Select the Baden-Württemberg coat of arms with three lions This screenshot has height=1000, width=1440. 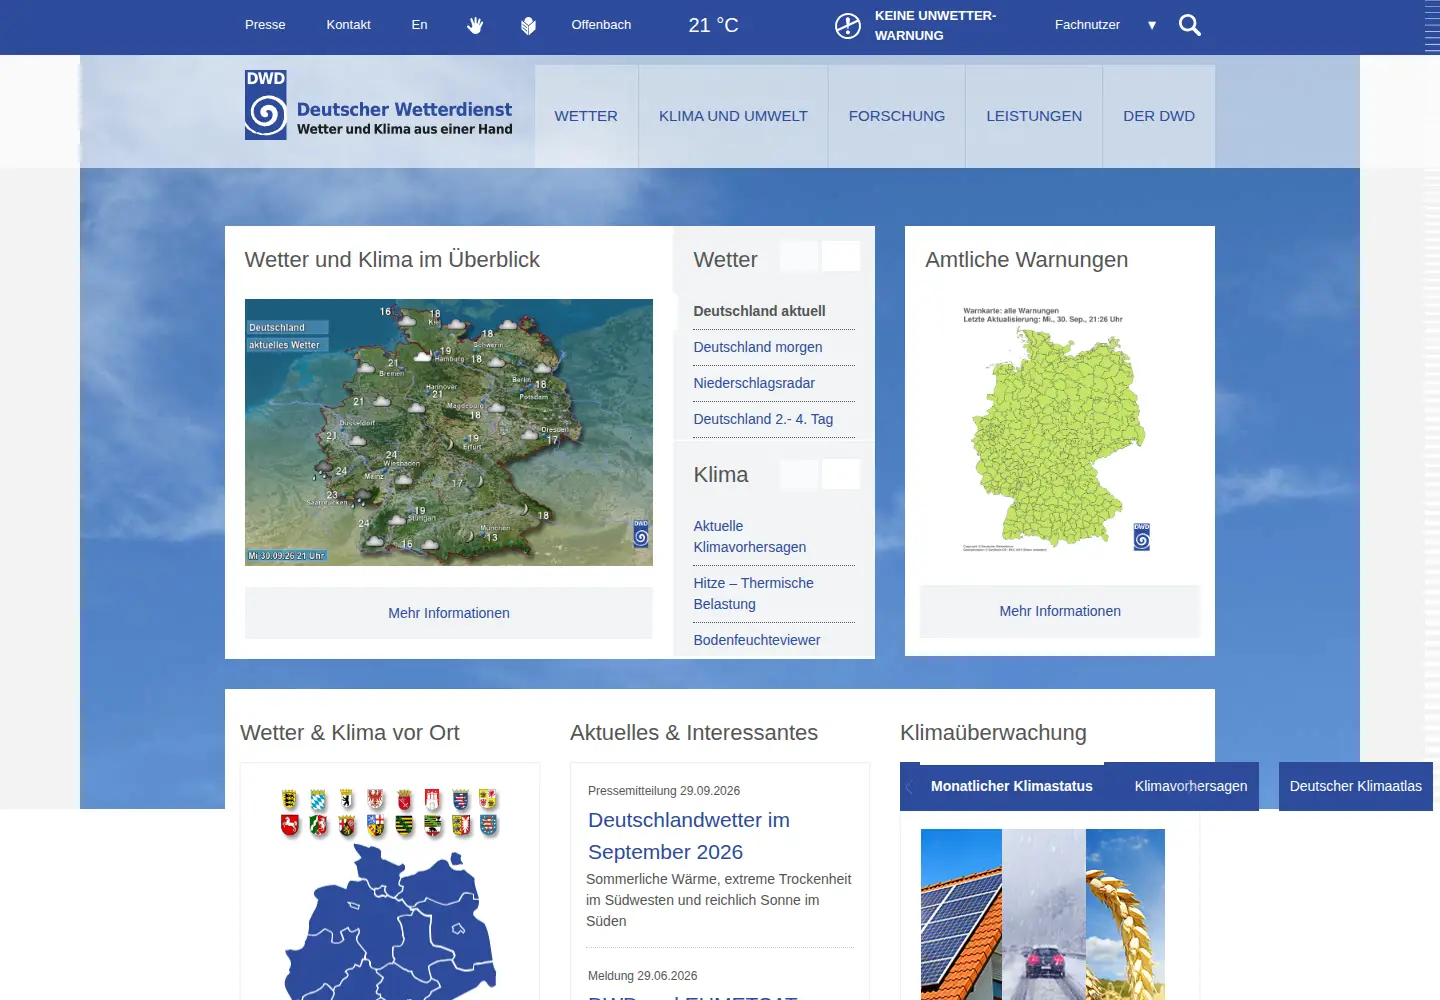click(289, 799)
